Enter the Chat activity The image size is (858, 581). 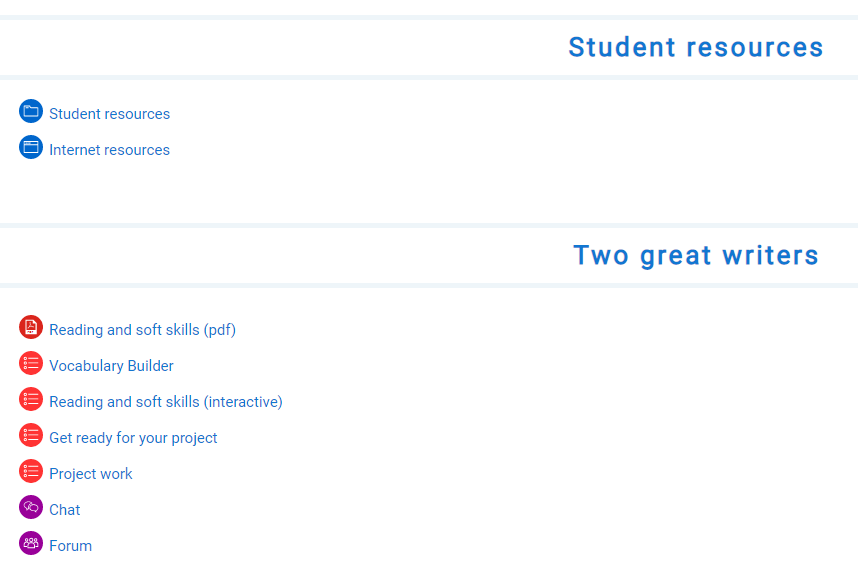point(63,509)
